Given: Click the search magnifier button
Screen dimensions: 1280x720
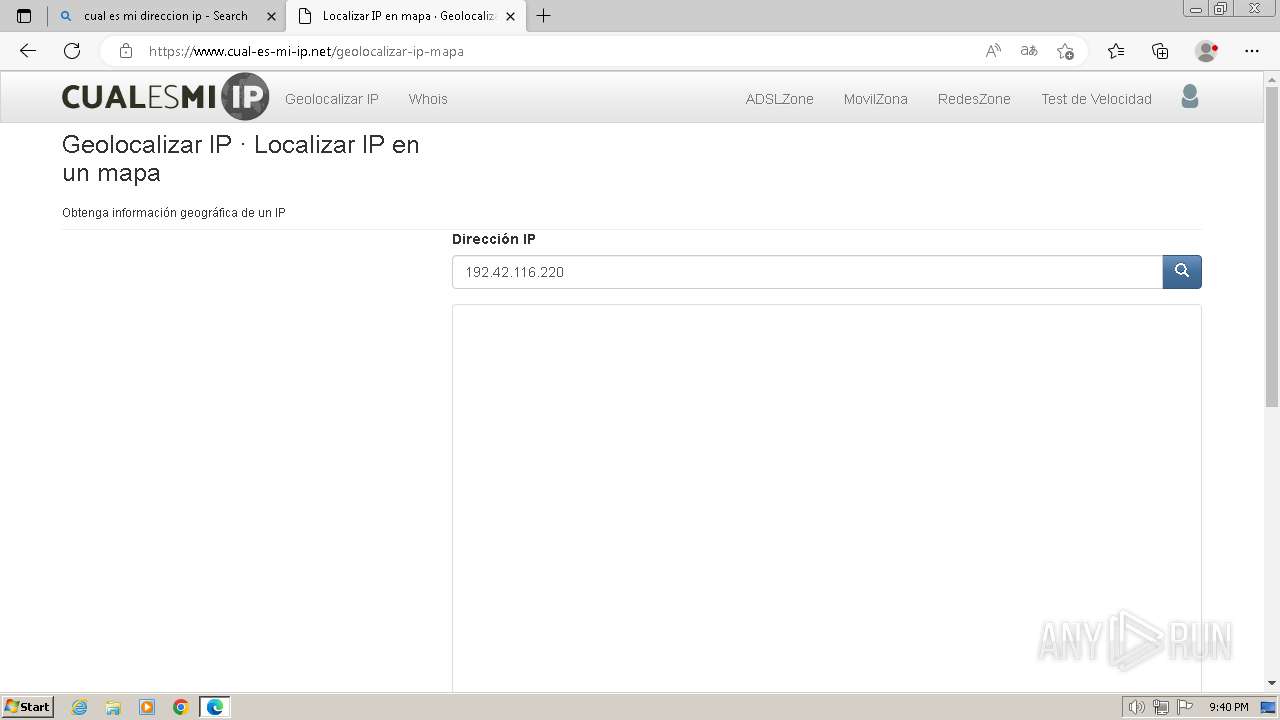Looking at the screenshot, I should click(x=1182, y=272).
